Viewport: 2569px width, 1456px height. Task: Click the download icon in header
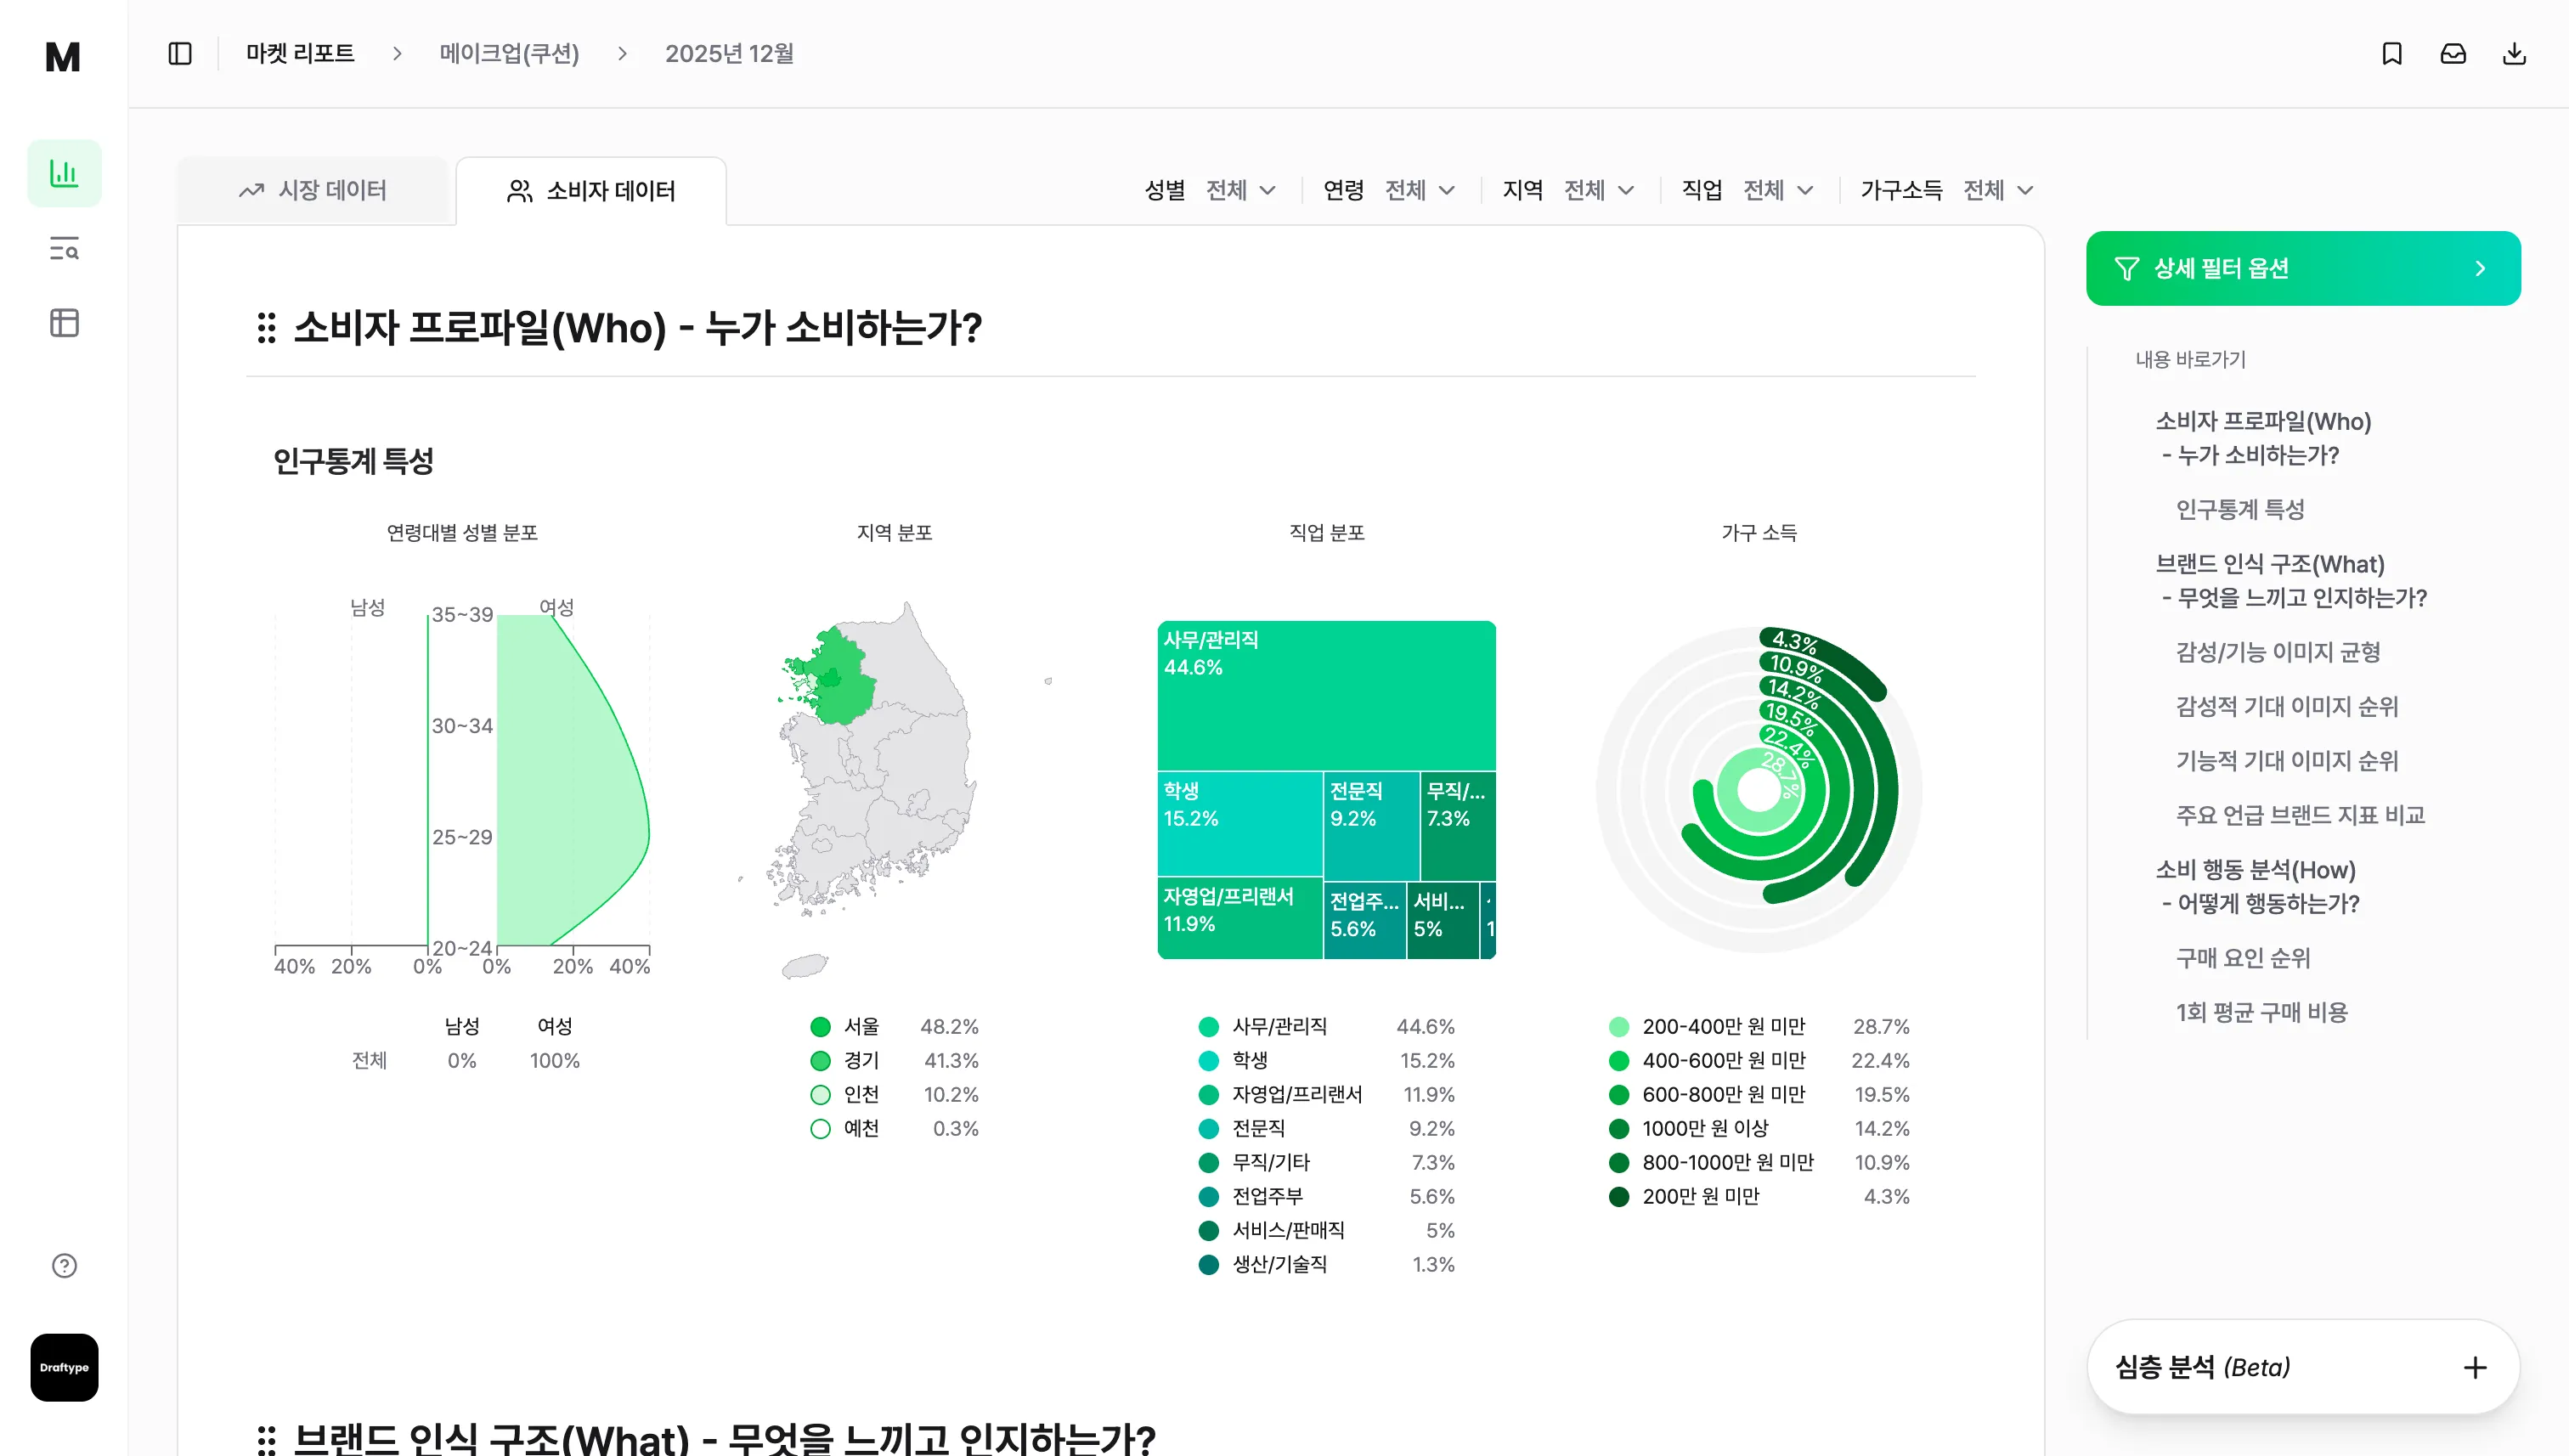coord(2514,54)
